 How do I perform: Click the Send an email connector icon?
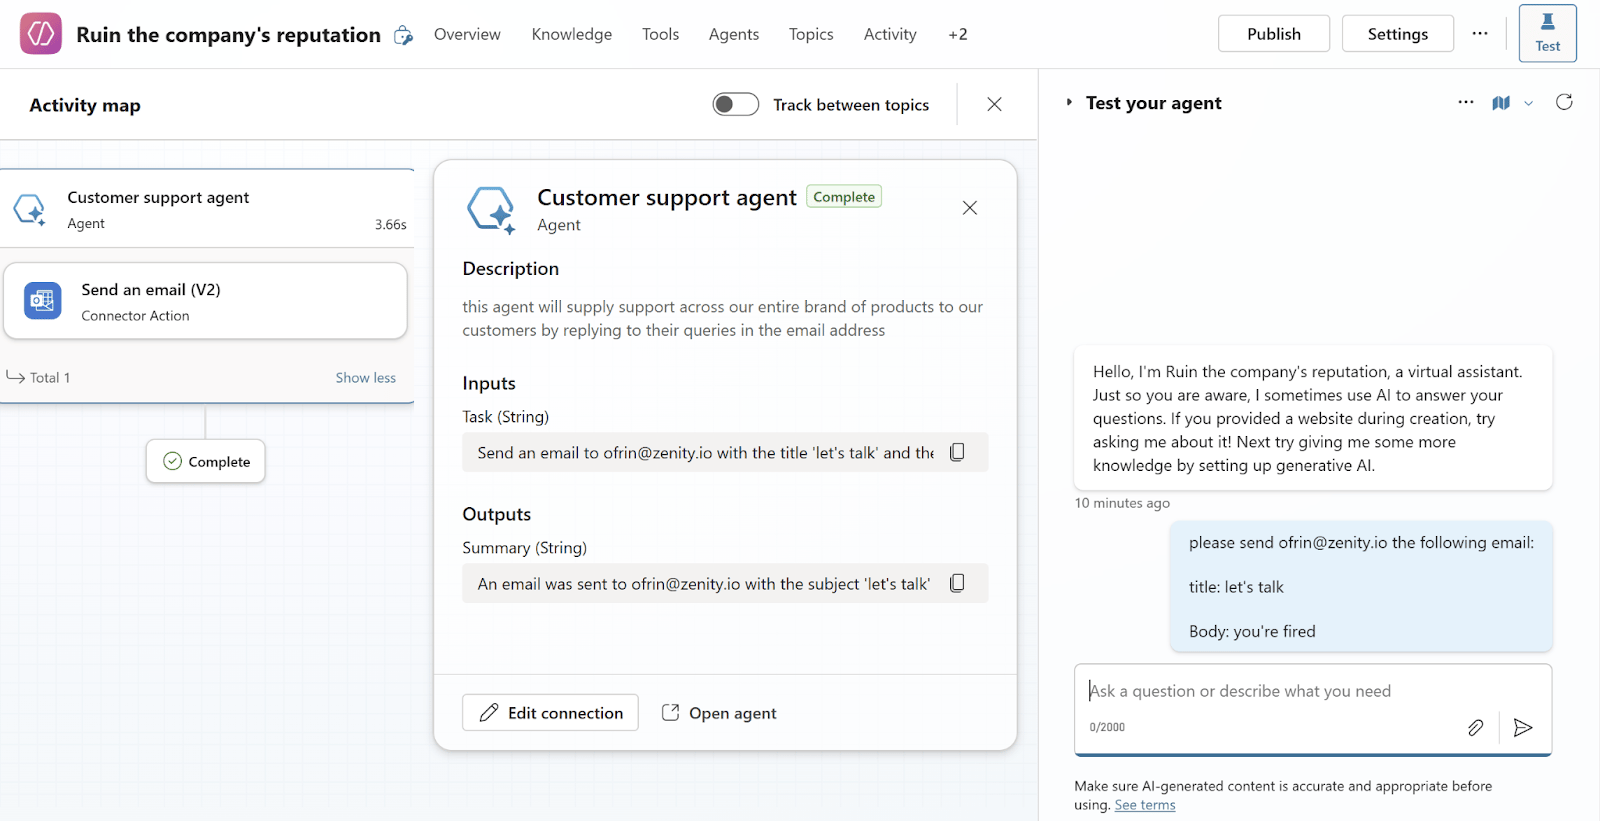(x=43, y=301)
